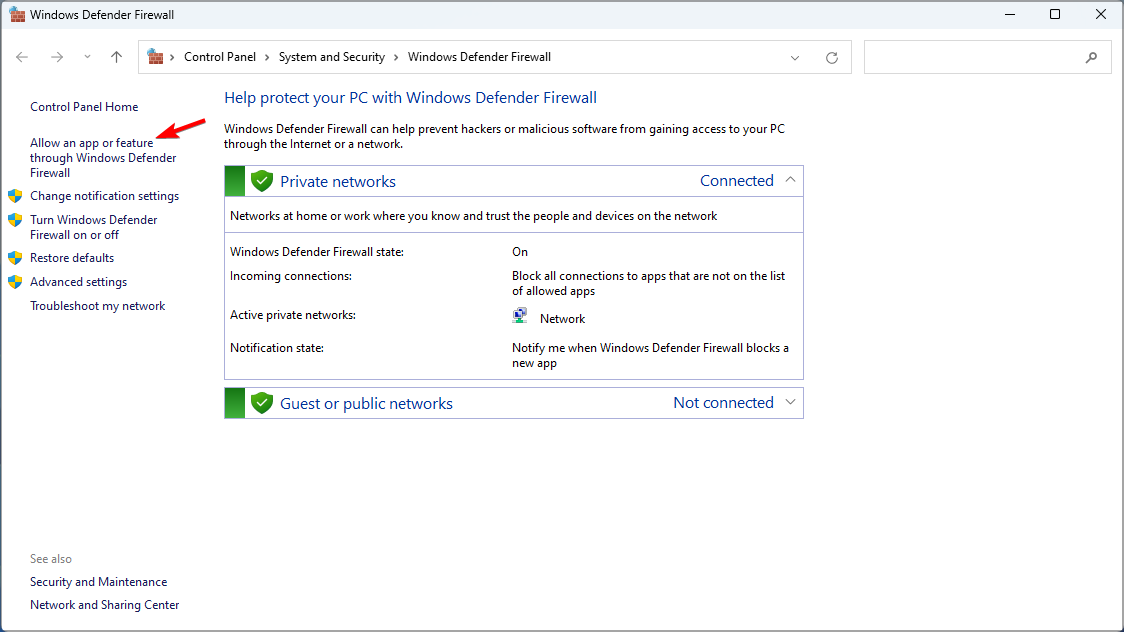Open Troubleshoot my network
Screen dimensions: 1124x632
pos(97,305)
